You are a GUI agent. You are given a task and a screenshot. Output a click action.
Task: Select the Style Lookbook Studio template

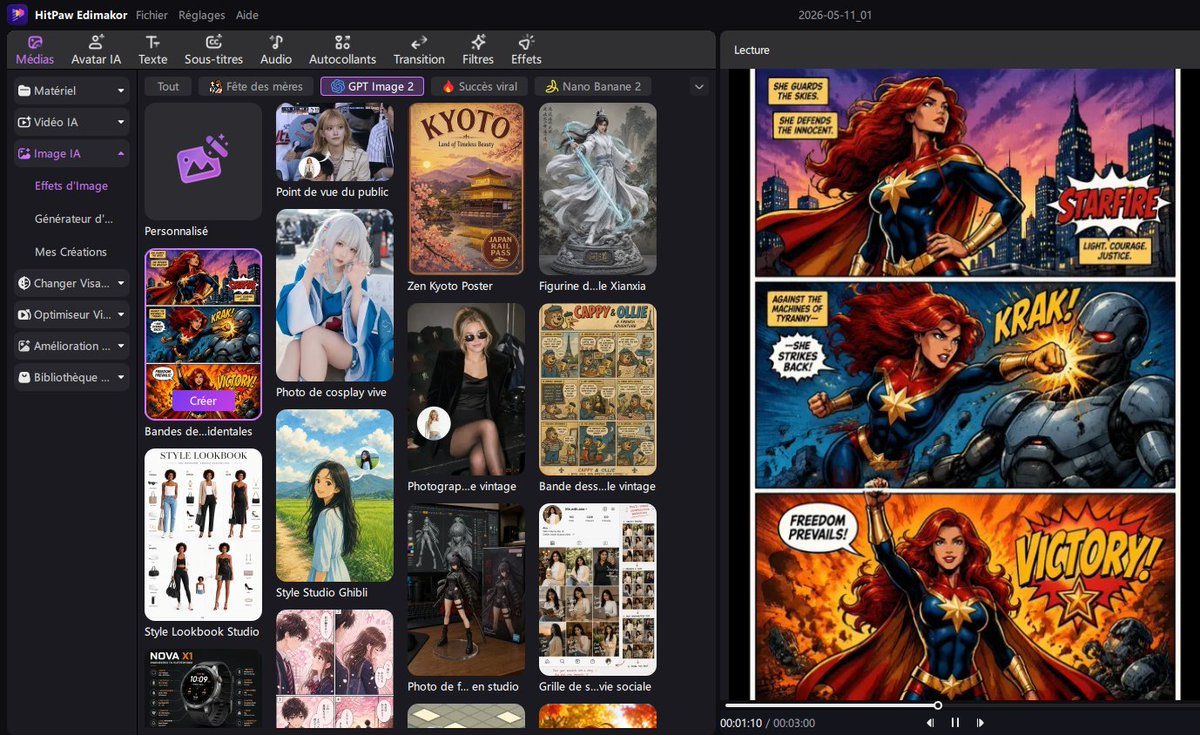point(203,535)
